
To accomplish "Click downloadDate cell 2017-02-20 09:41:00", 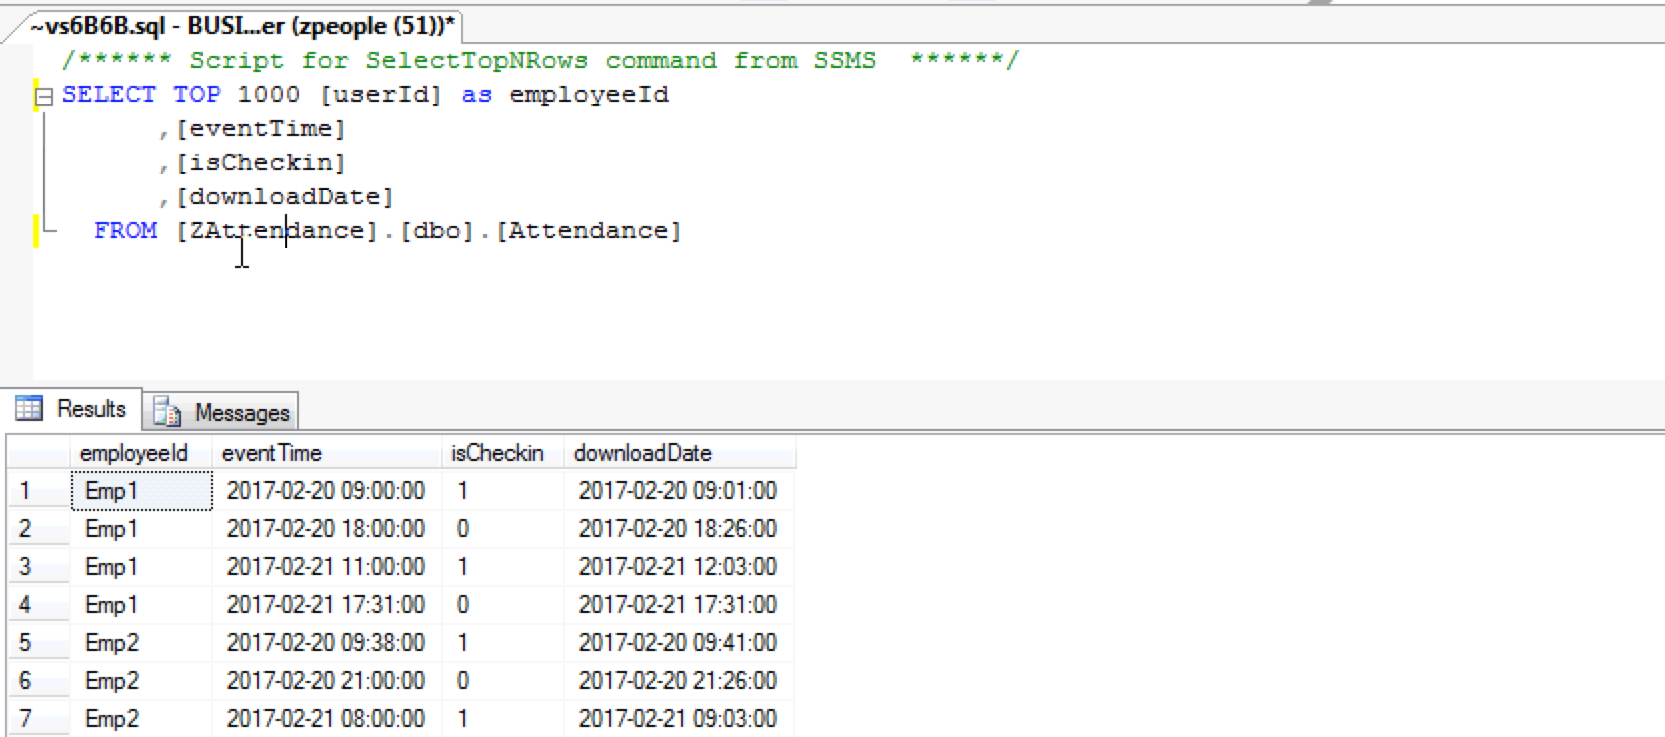I will (x=679, y=643).
